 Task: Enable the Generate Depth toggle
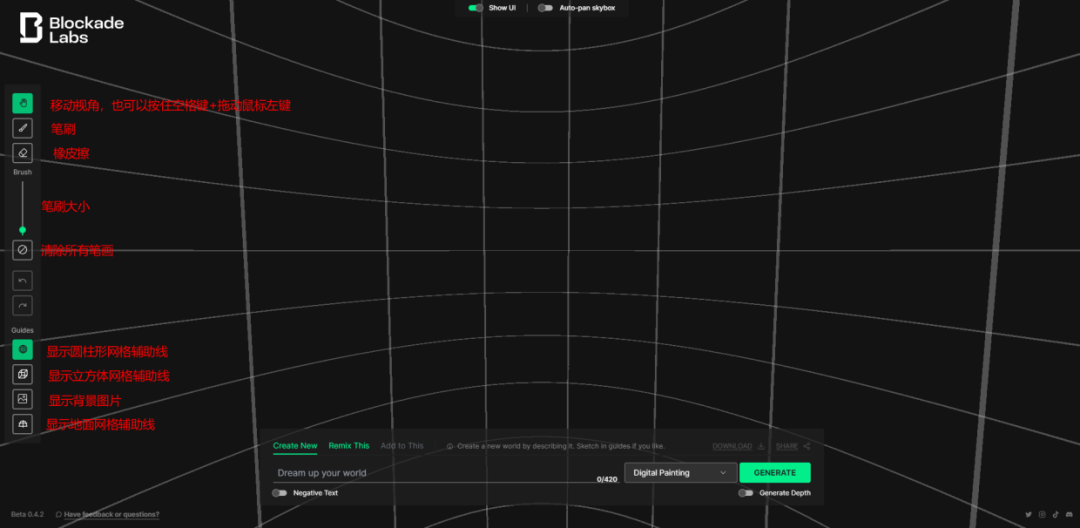click(x=745, y=493)
